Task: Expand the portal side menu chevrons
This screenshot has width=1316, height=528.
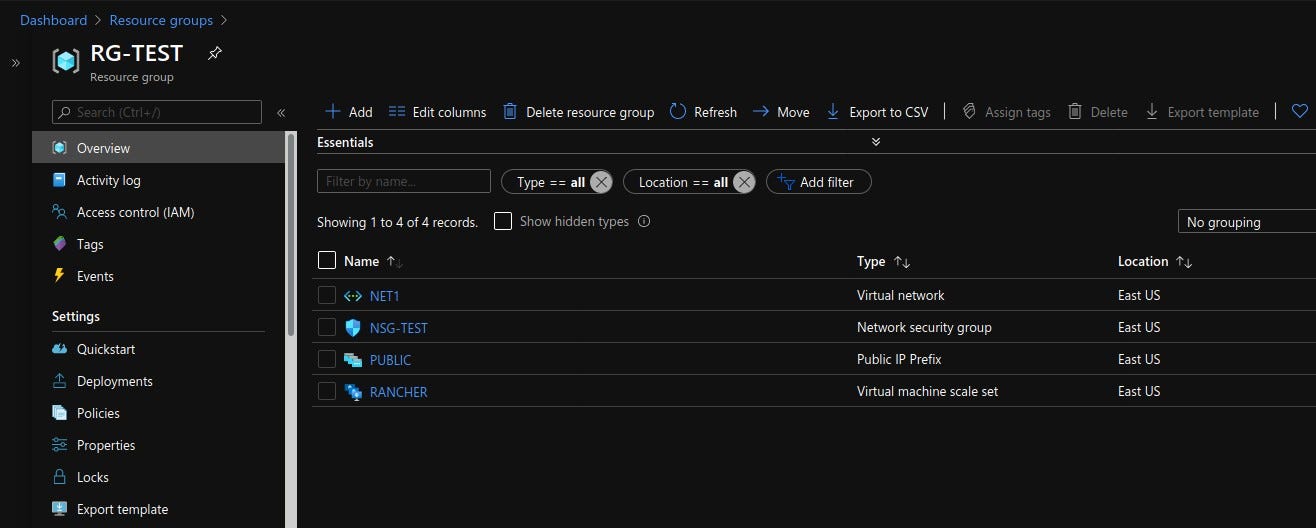Action: coord(16,63)
